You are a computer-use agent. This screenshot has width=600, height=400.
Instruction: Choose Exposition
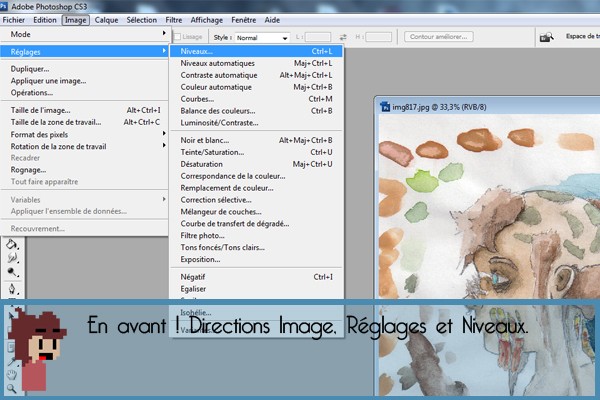256,259
